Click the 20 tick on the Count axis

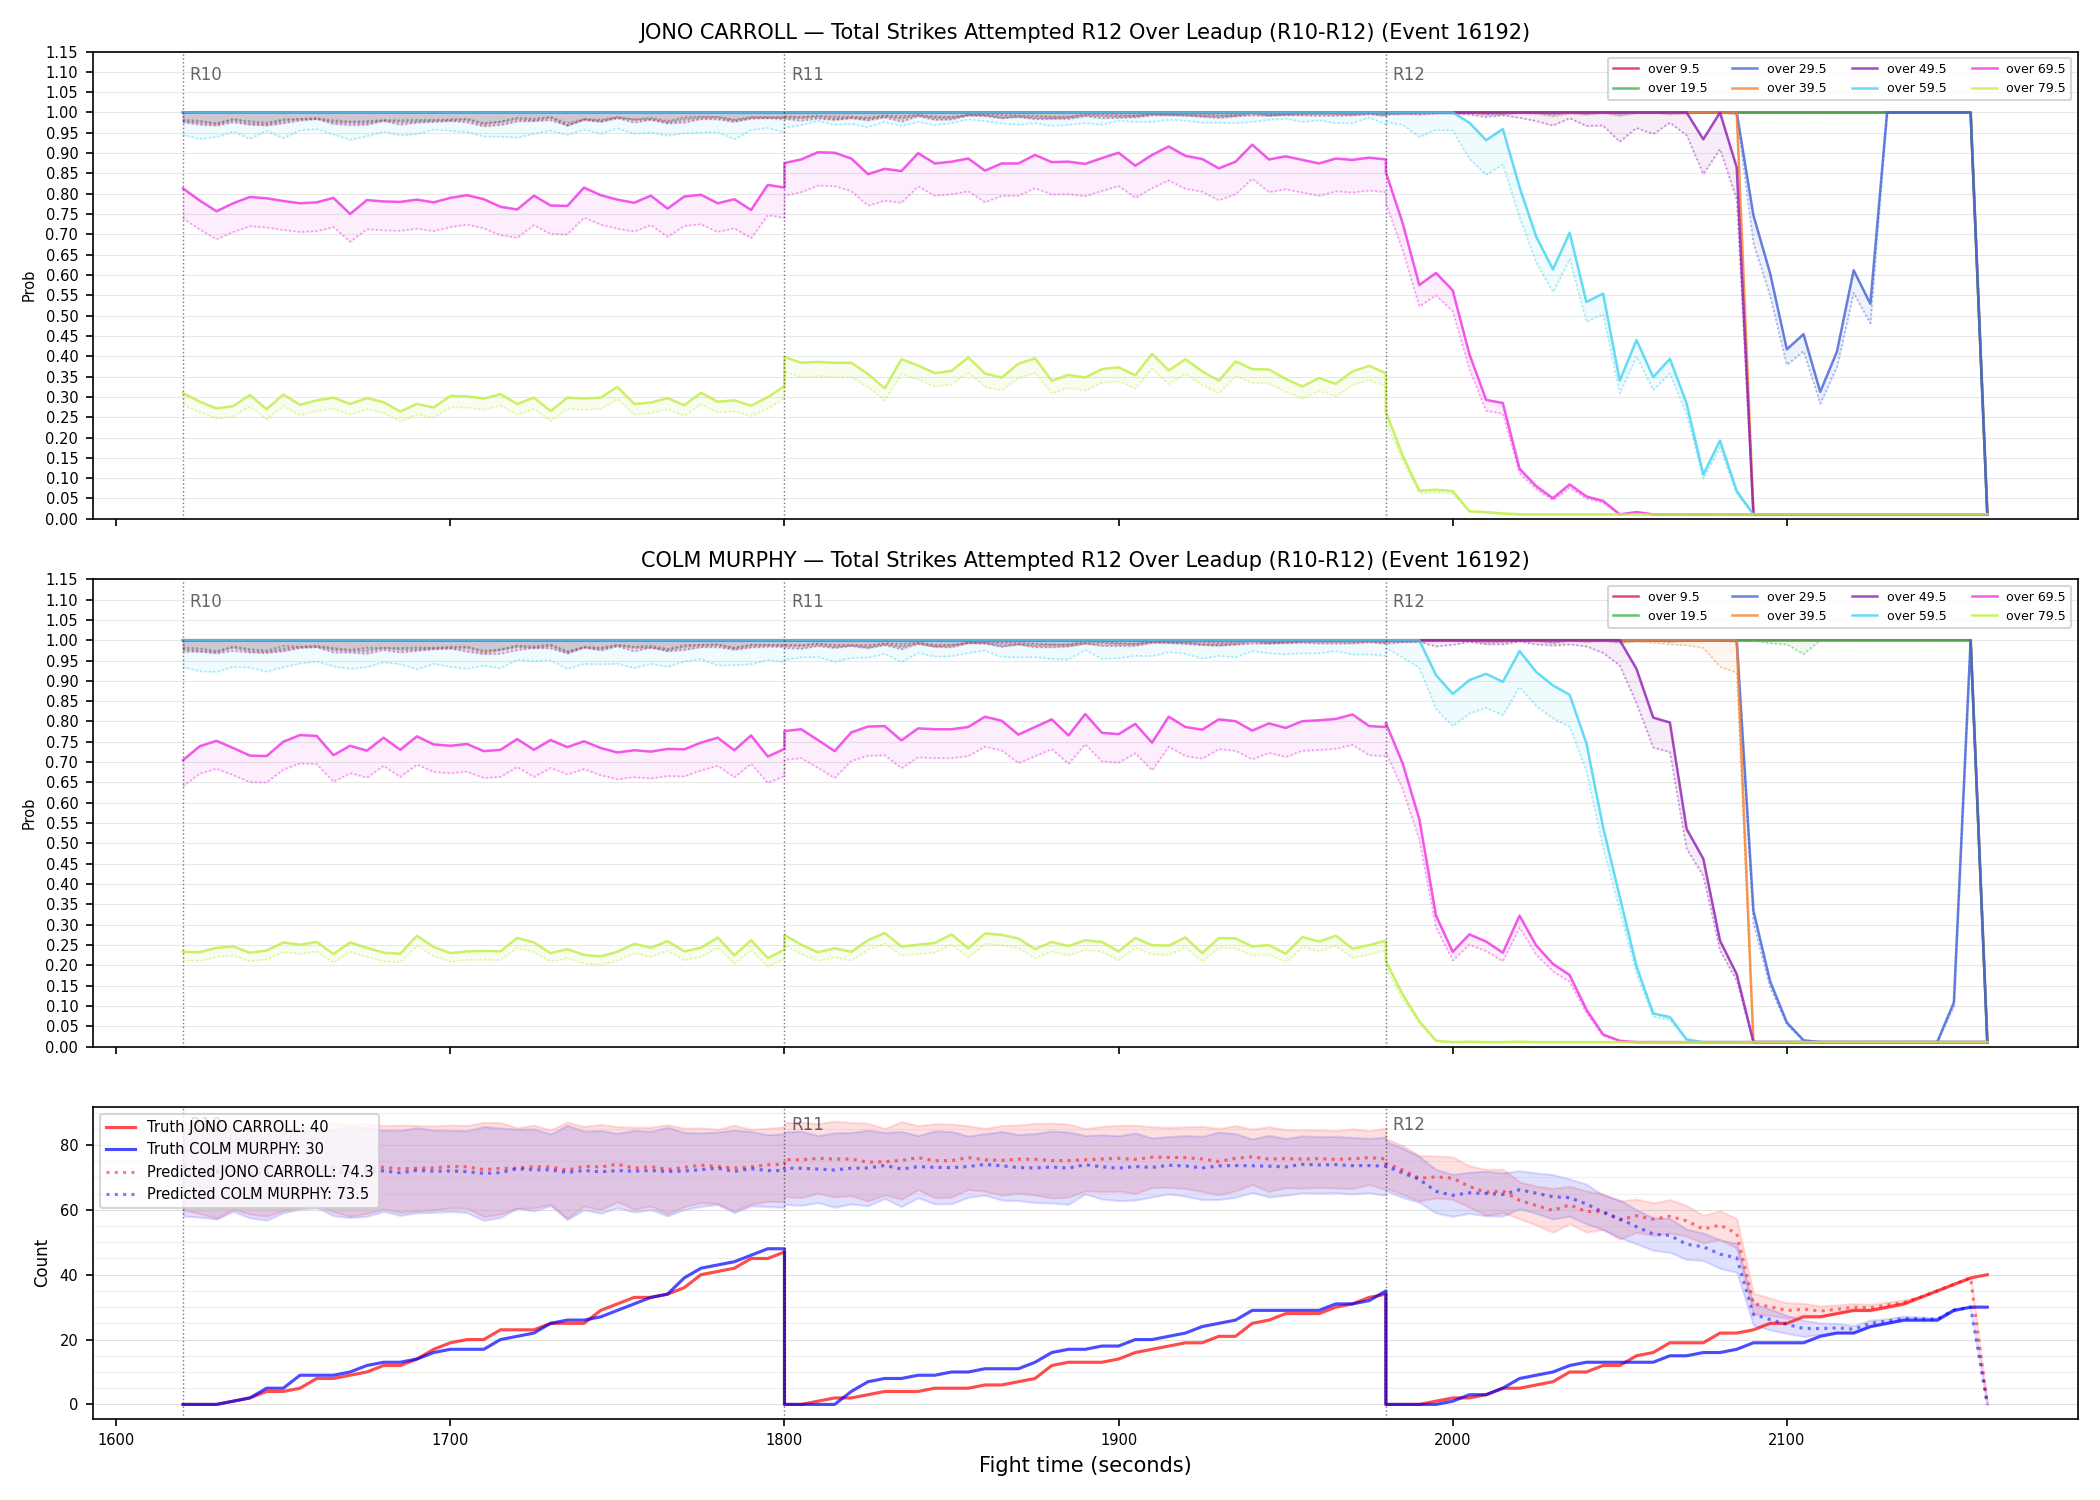click(69, 1340)
